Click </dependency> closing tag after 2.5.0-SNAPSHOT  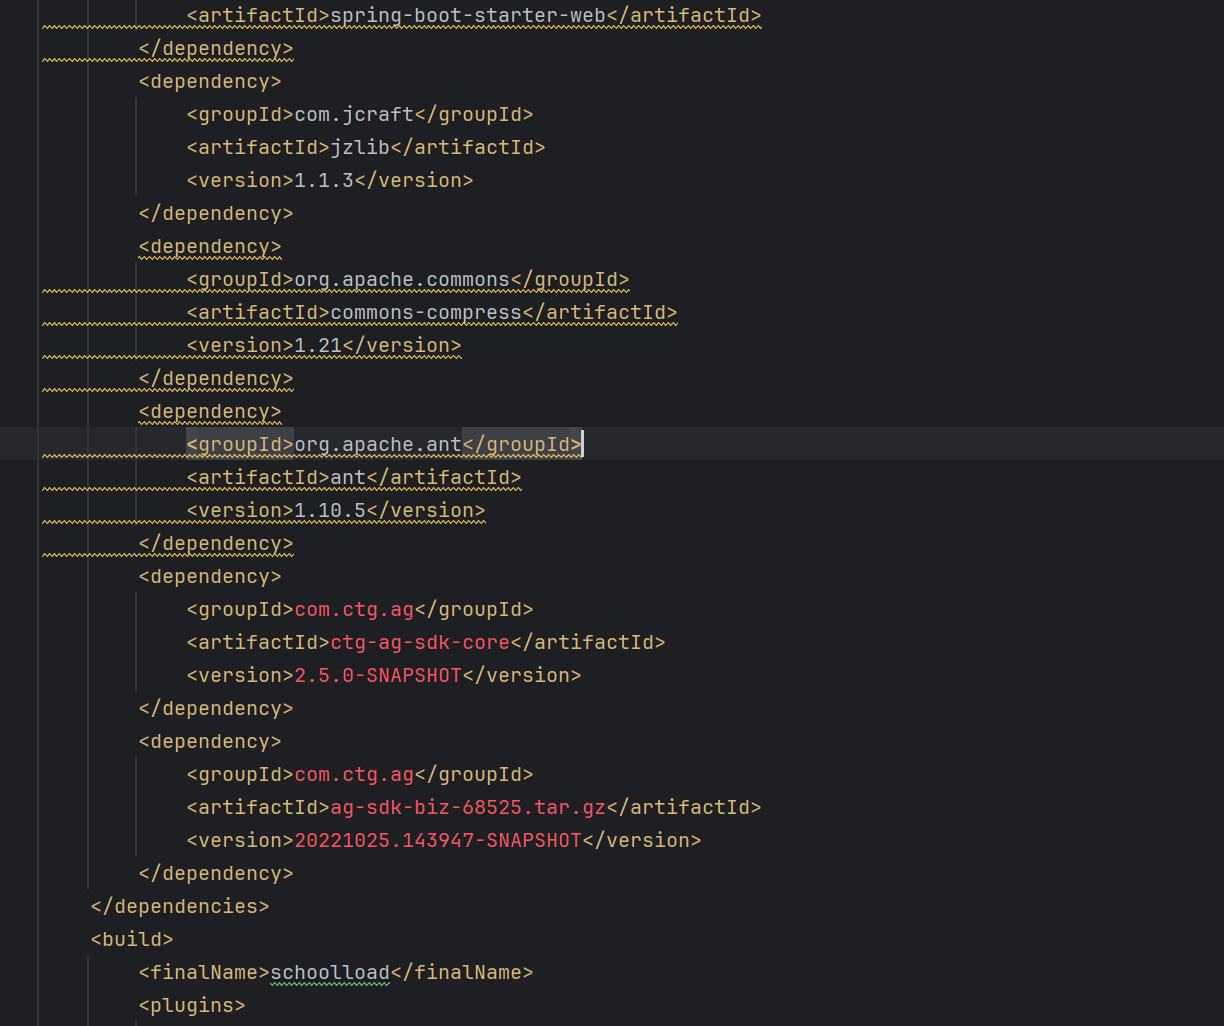point(216,708)
